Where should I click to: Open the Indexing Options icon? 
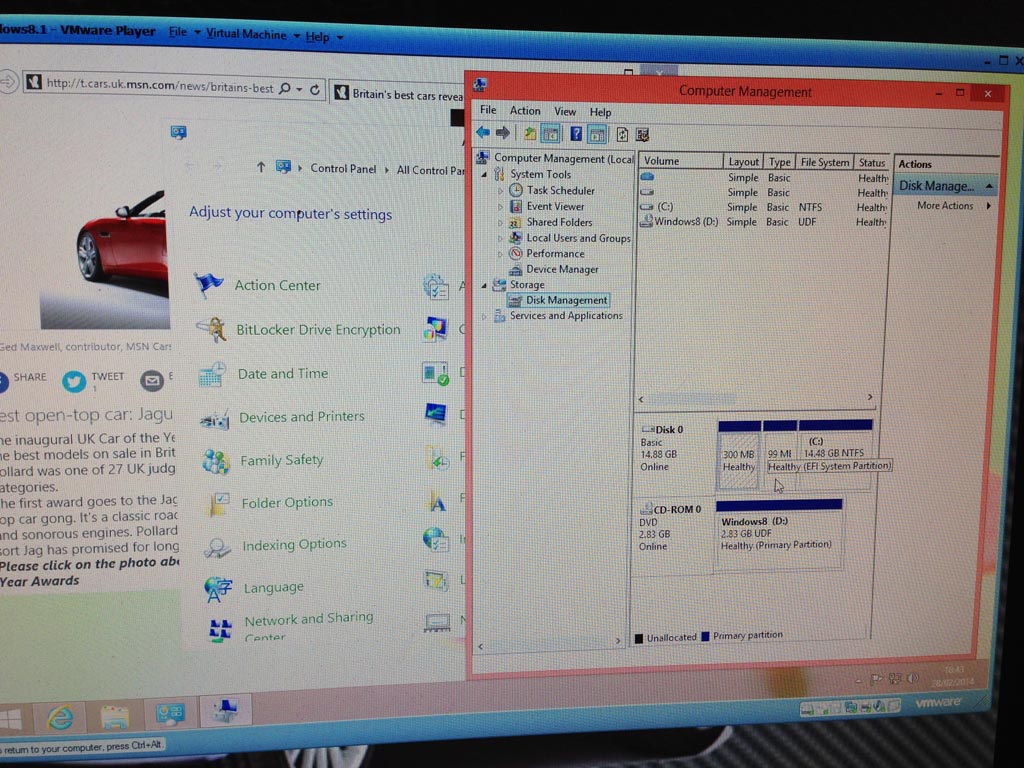217,547
